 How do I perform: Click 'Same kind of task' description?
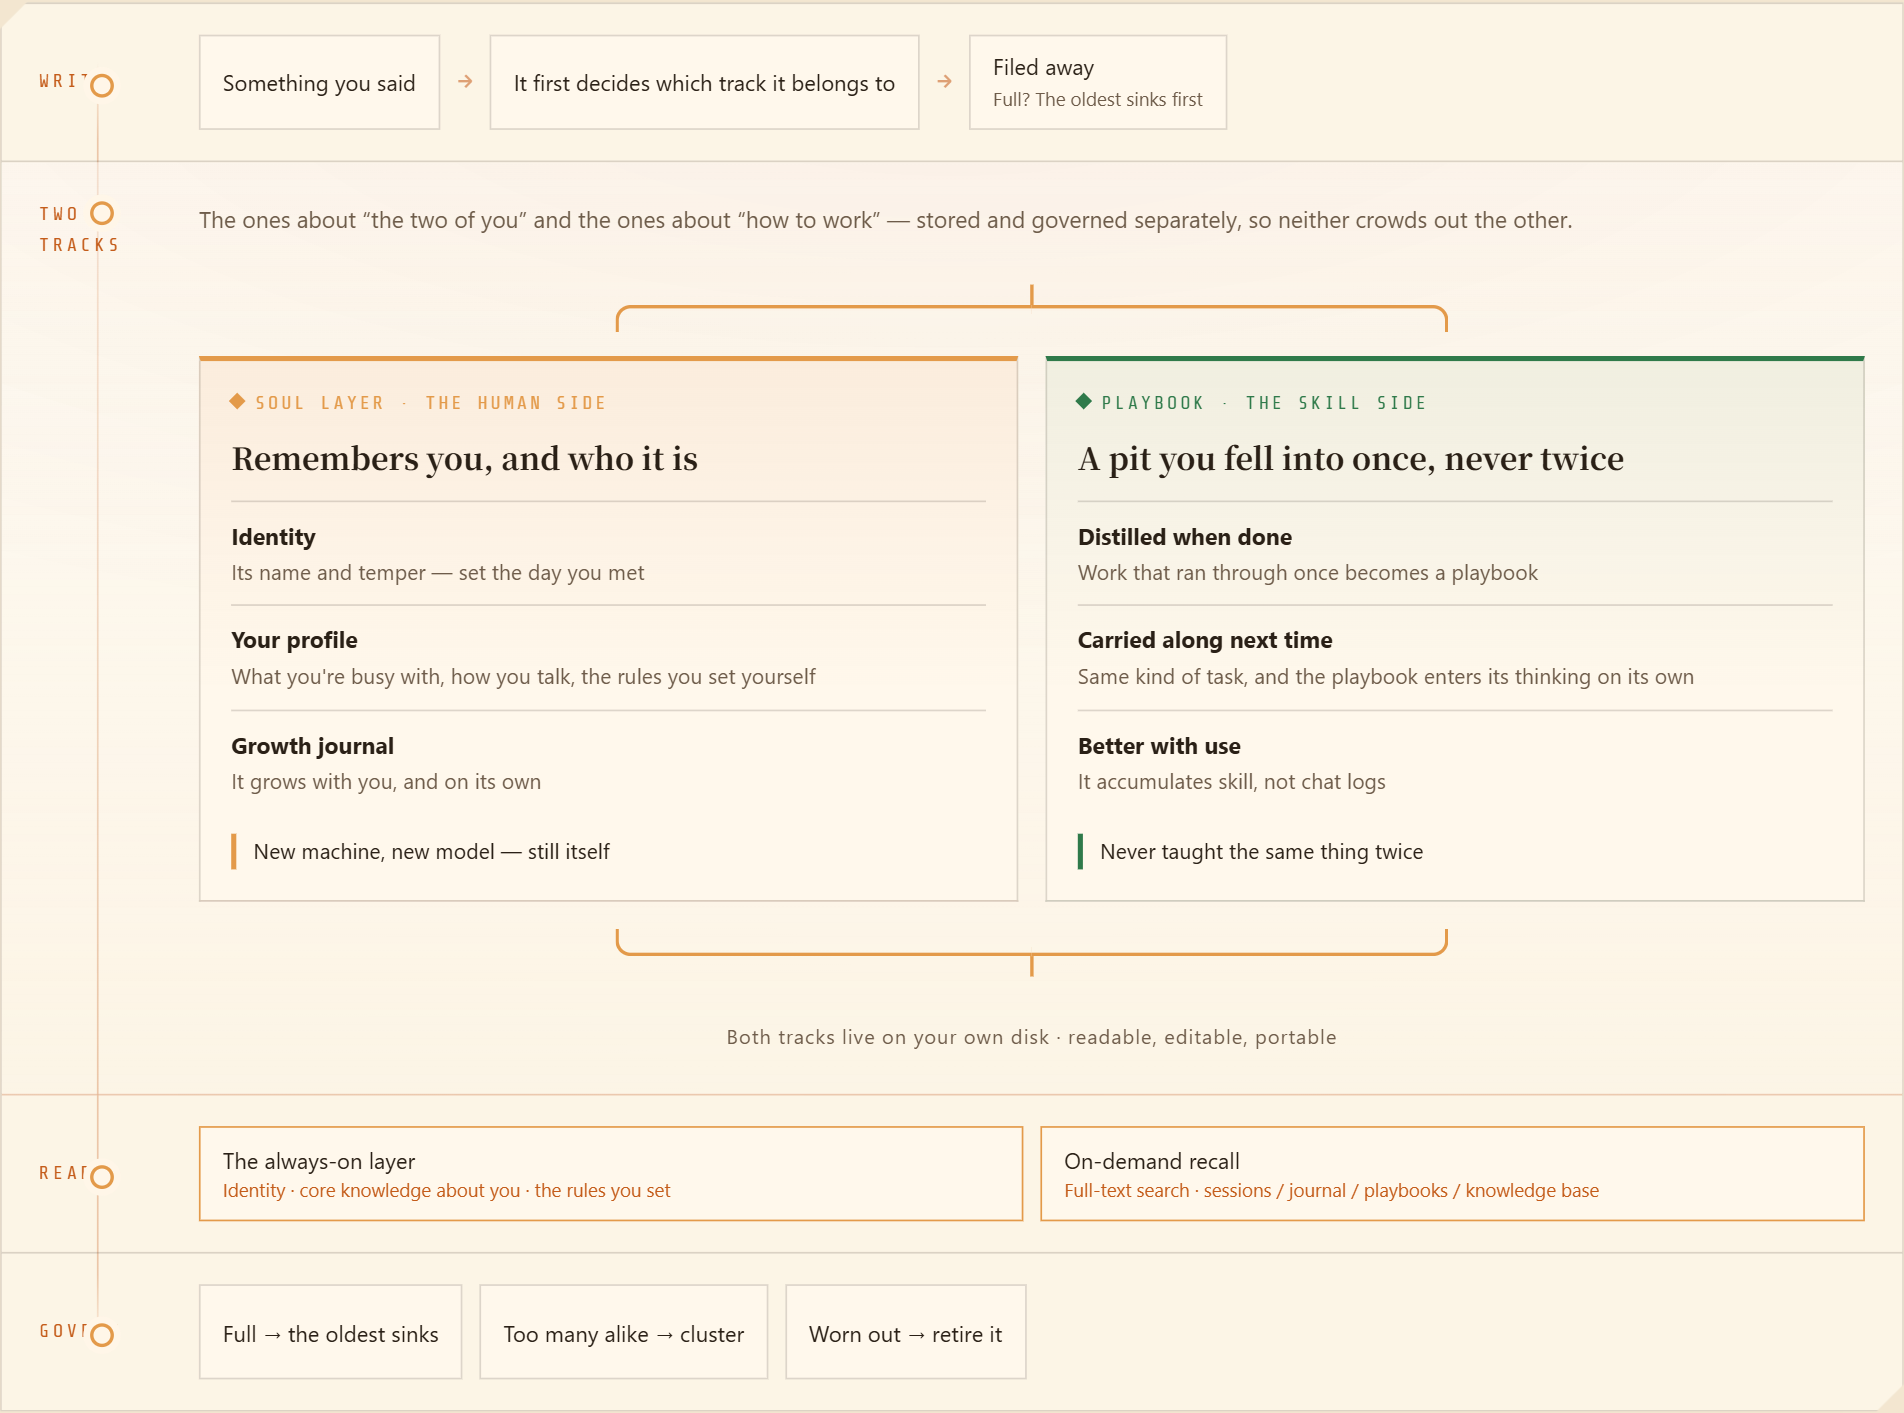(x=1385, y=677)
